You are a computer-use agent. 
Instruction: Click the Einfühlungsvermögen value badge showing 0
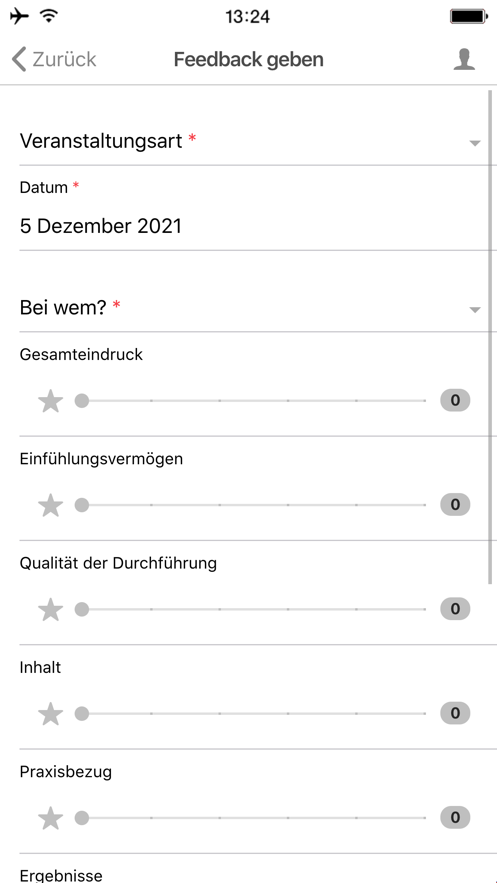point(455,505)
